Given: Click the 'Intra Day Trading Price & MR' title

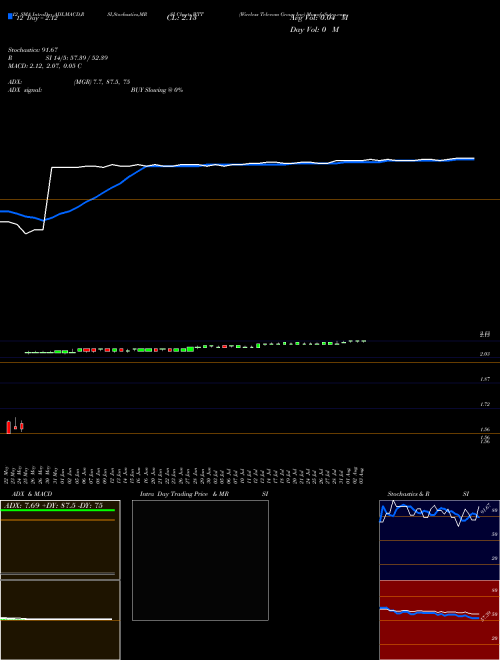Looking at the screenshot, I should point(184,494).
